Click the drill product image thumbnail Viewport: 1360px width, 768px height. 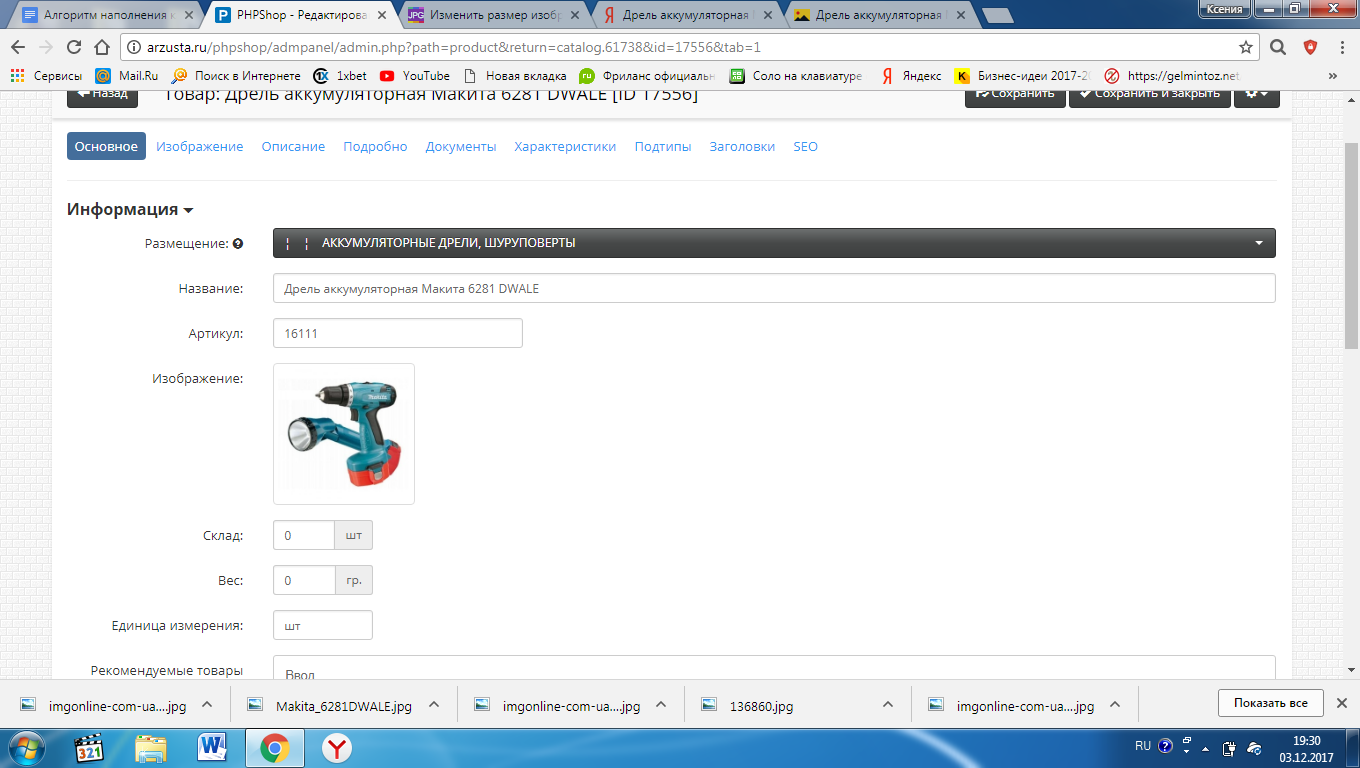[344, 434]
